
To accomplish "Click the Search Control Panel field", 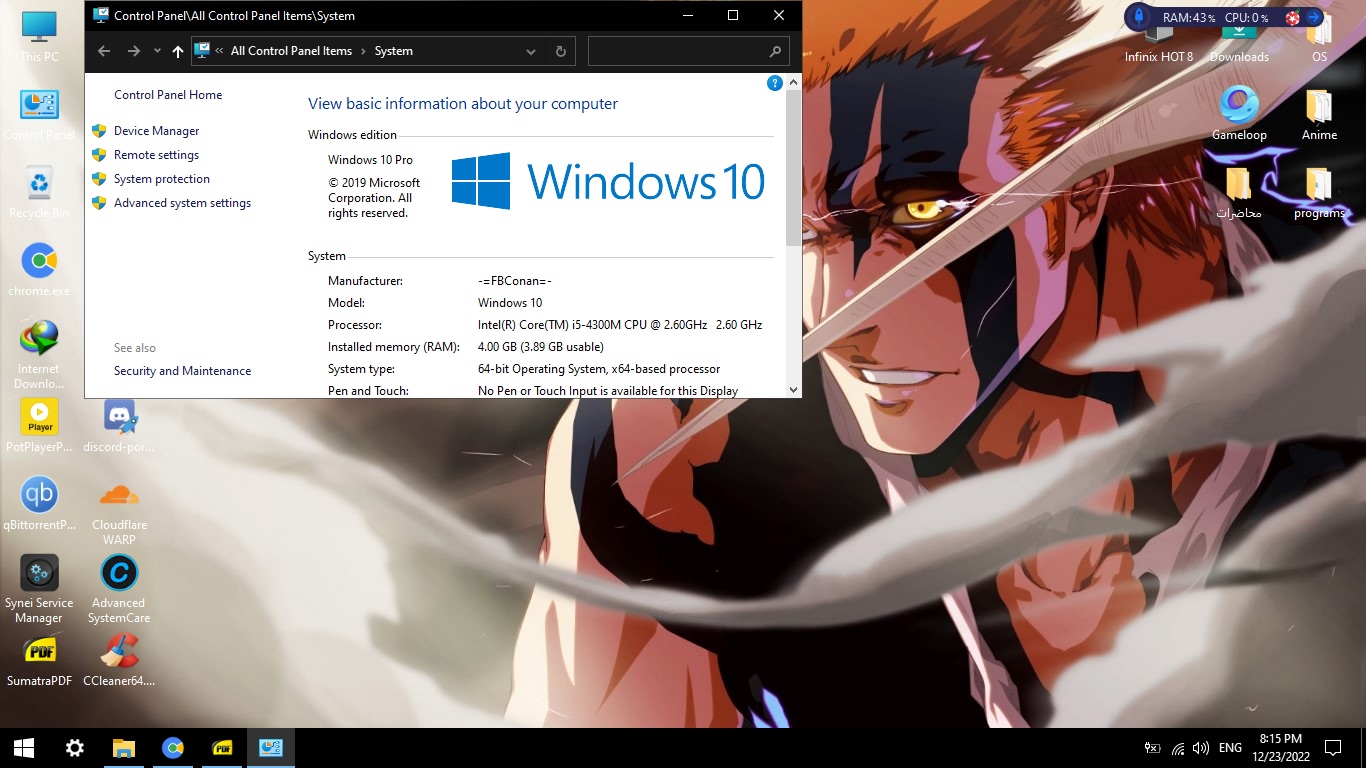I will [x=688, y=51].
